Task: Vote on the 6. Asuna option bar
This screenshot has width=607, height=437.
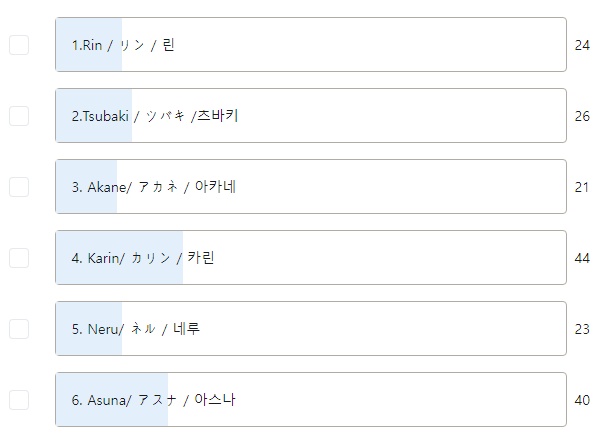Action: point(310,400)
